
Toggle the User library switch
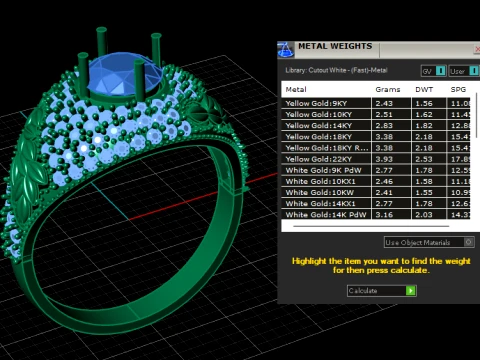[x=474, y=71]
